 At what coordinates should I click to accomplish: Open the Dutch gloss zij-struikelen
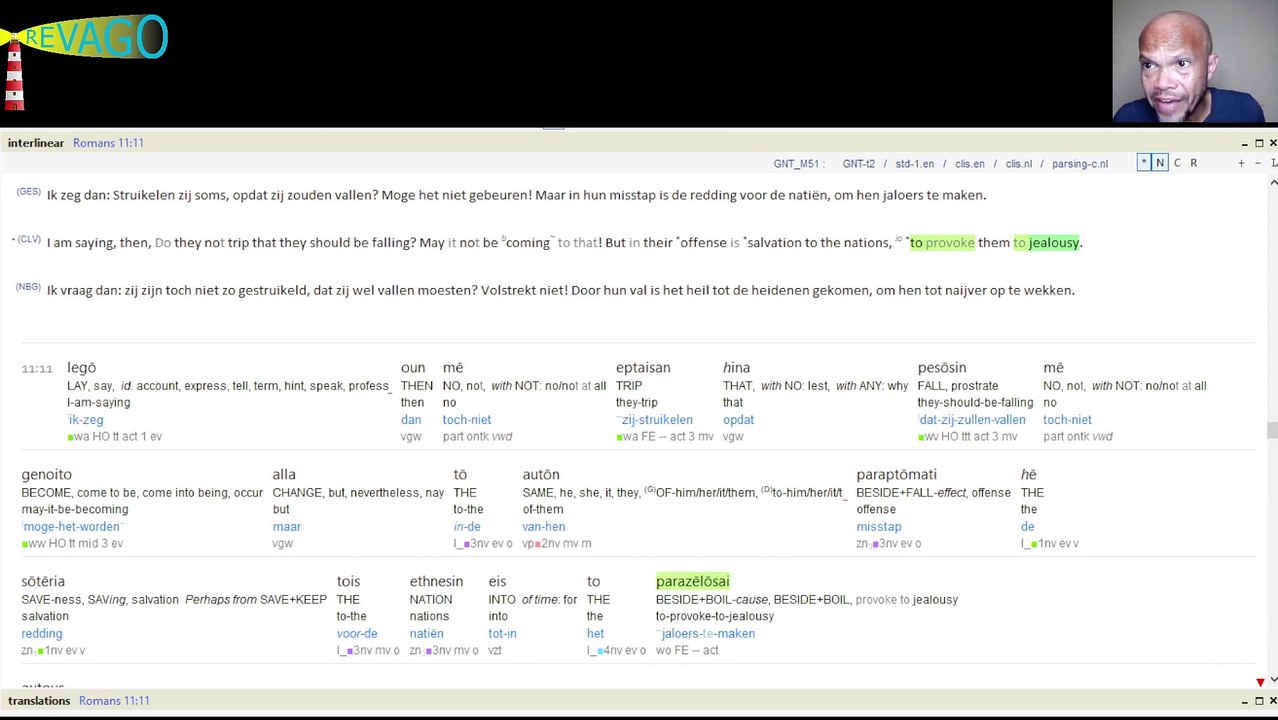(x=655, y=420)
